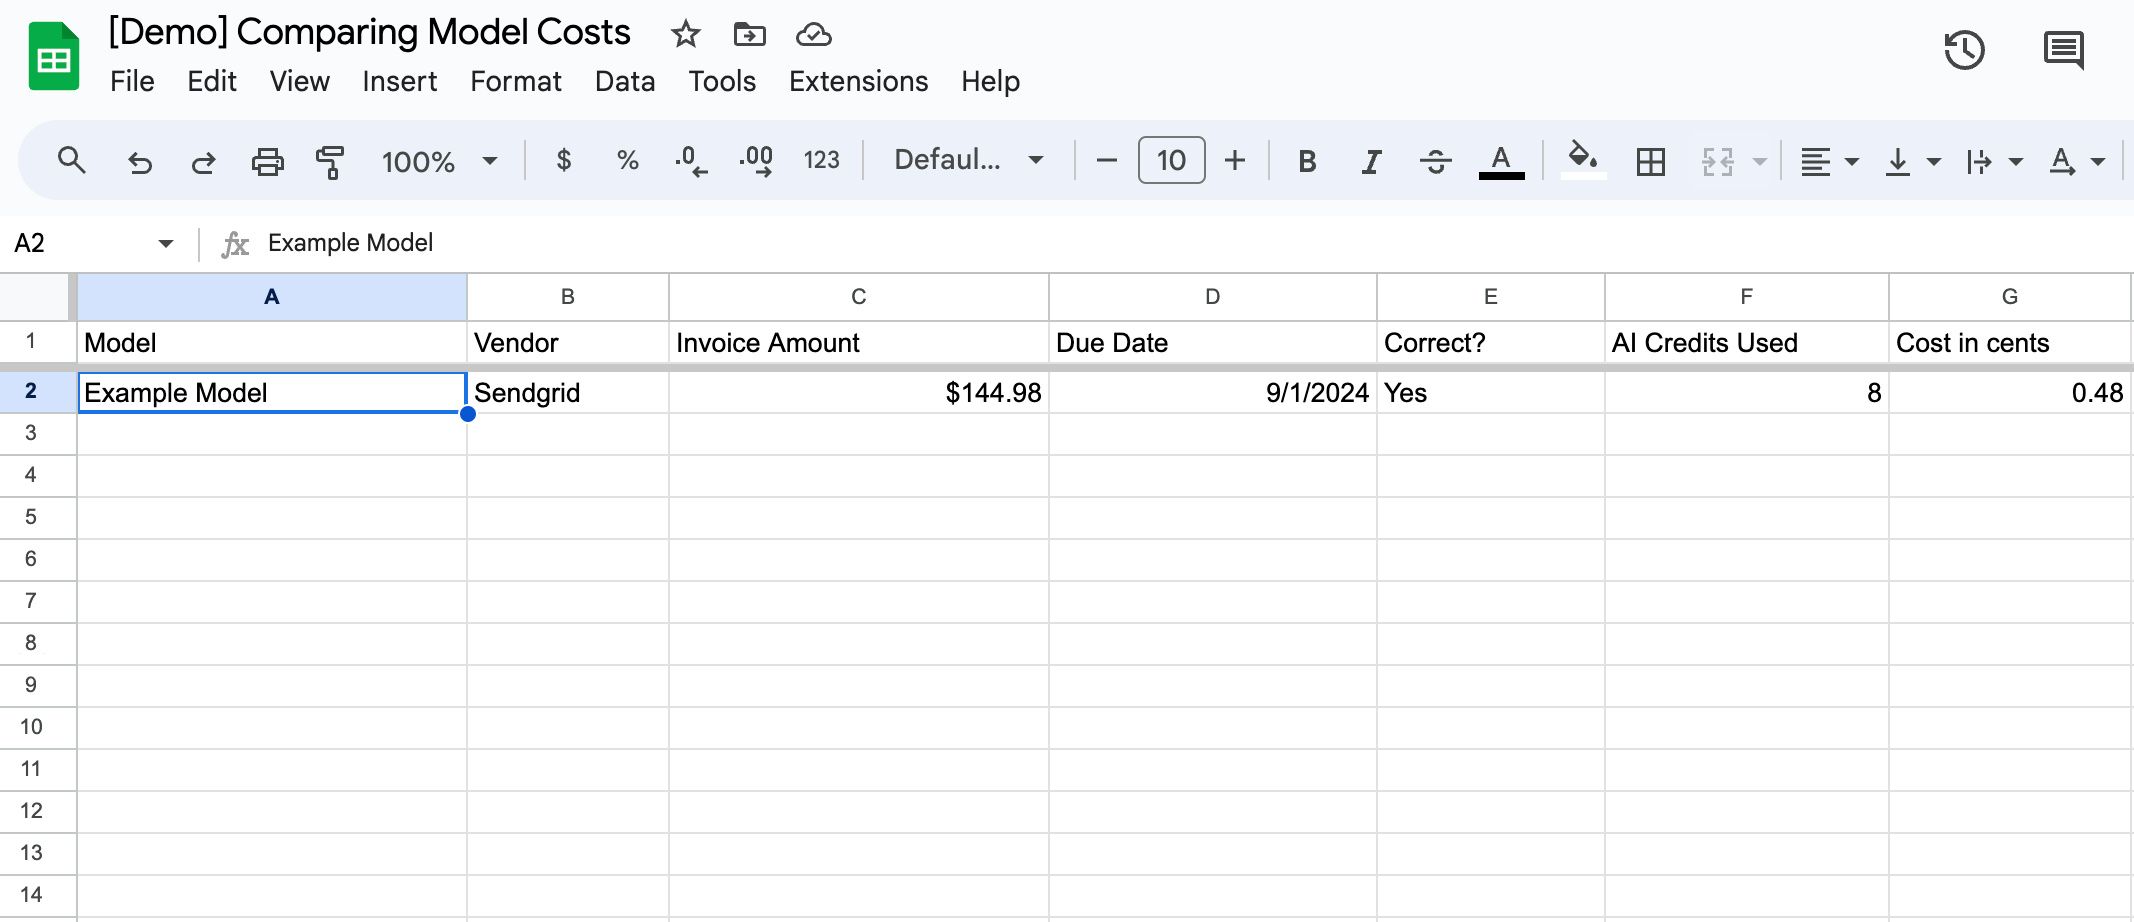The image size is (2134, 922).
Task: Open the font family dropdown
Action: [968, 160]
